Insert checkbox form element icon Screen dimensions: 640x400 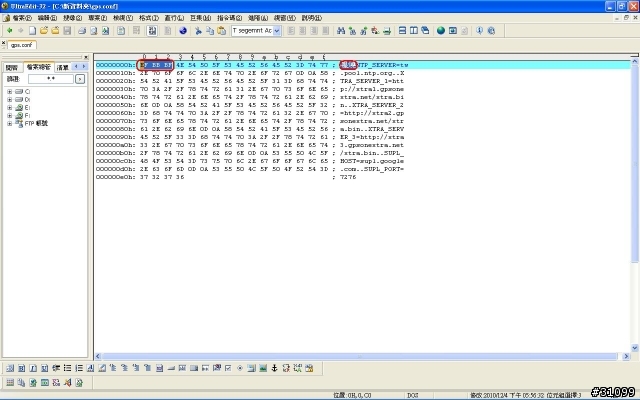[x=228, y=368]
